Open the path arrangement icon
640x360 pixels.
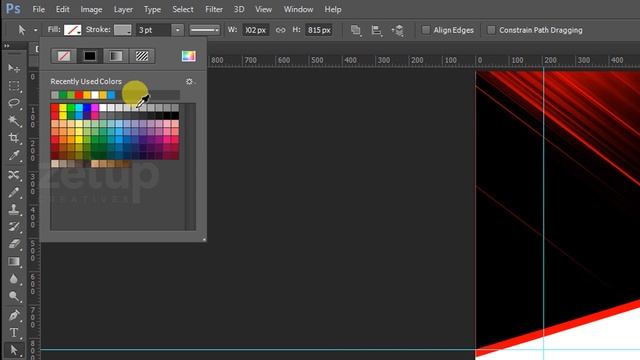[x=398, y=30]
